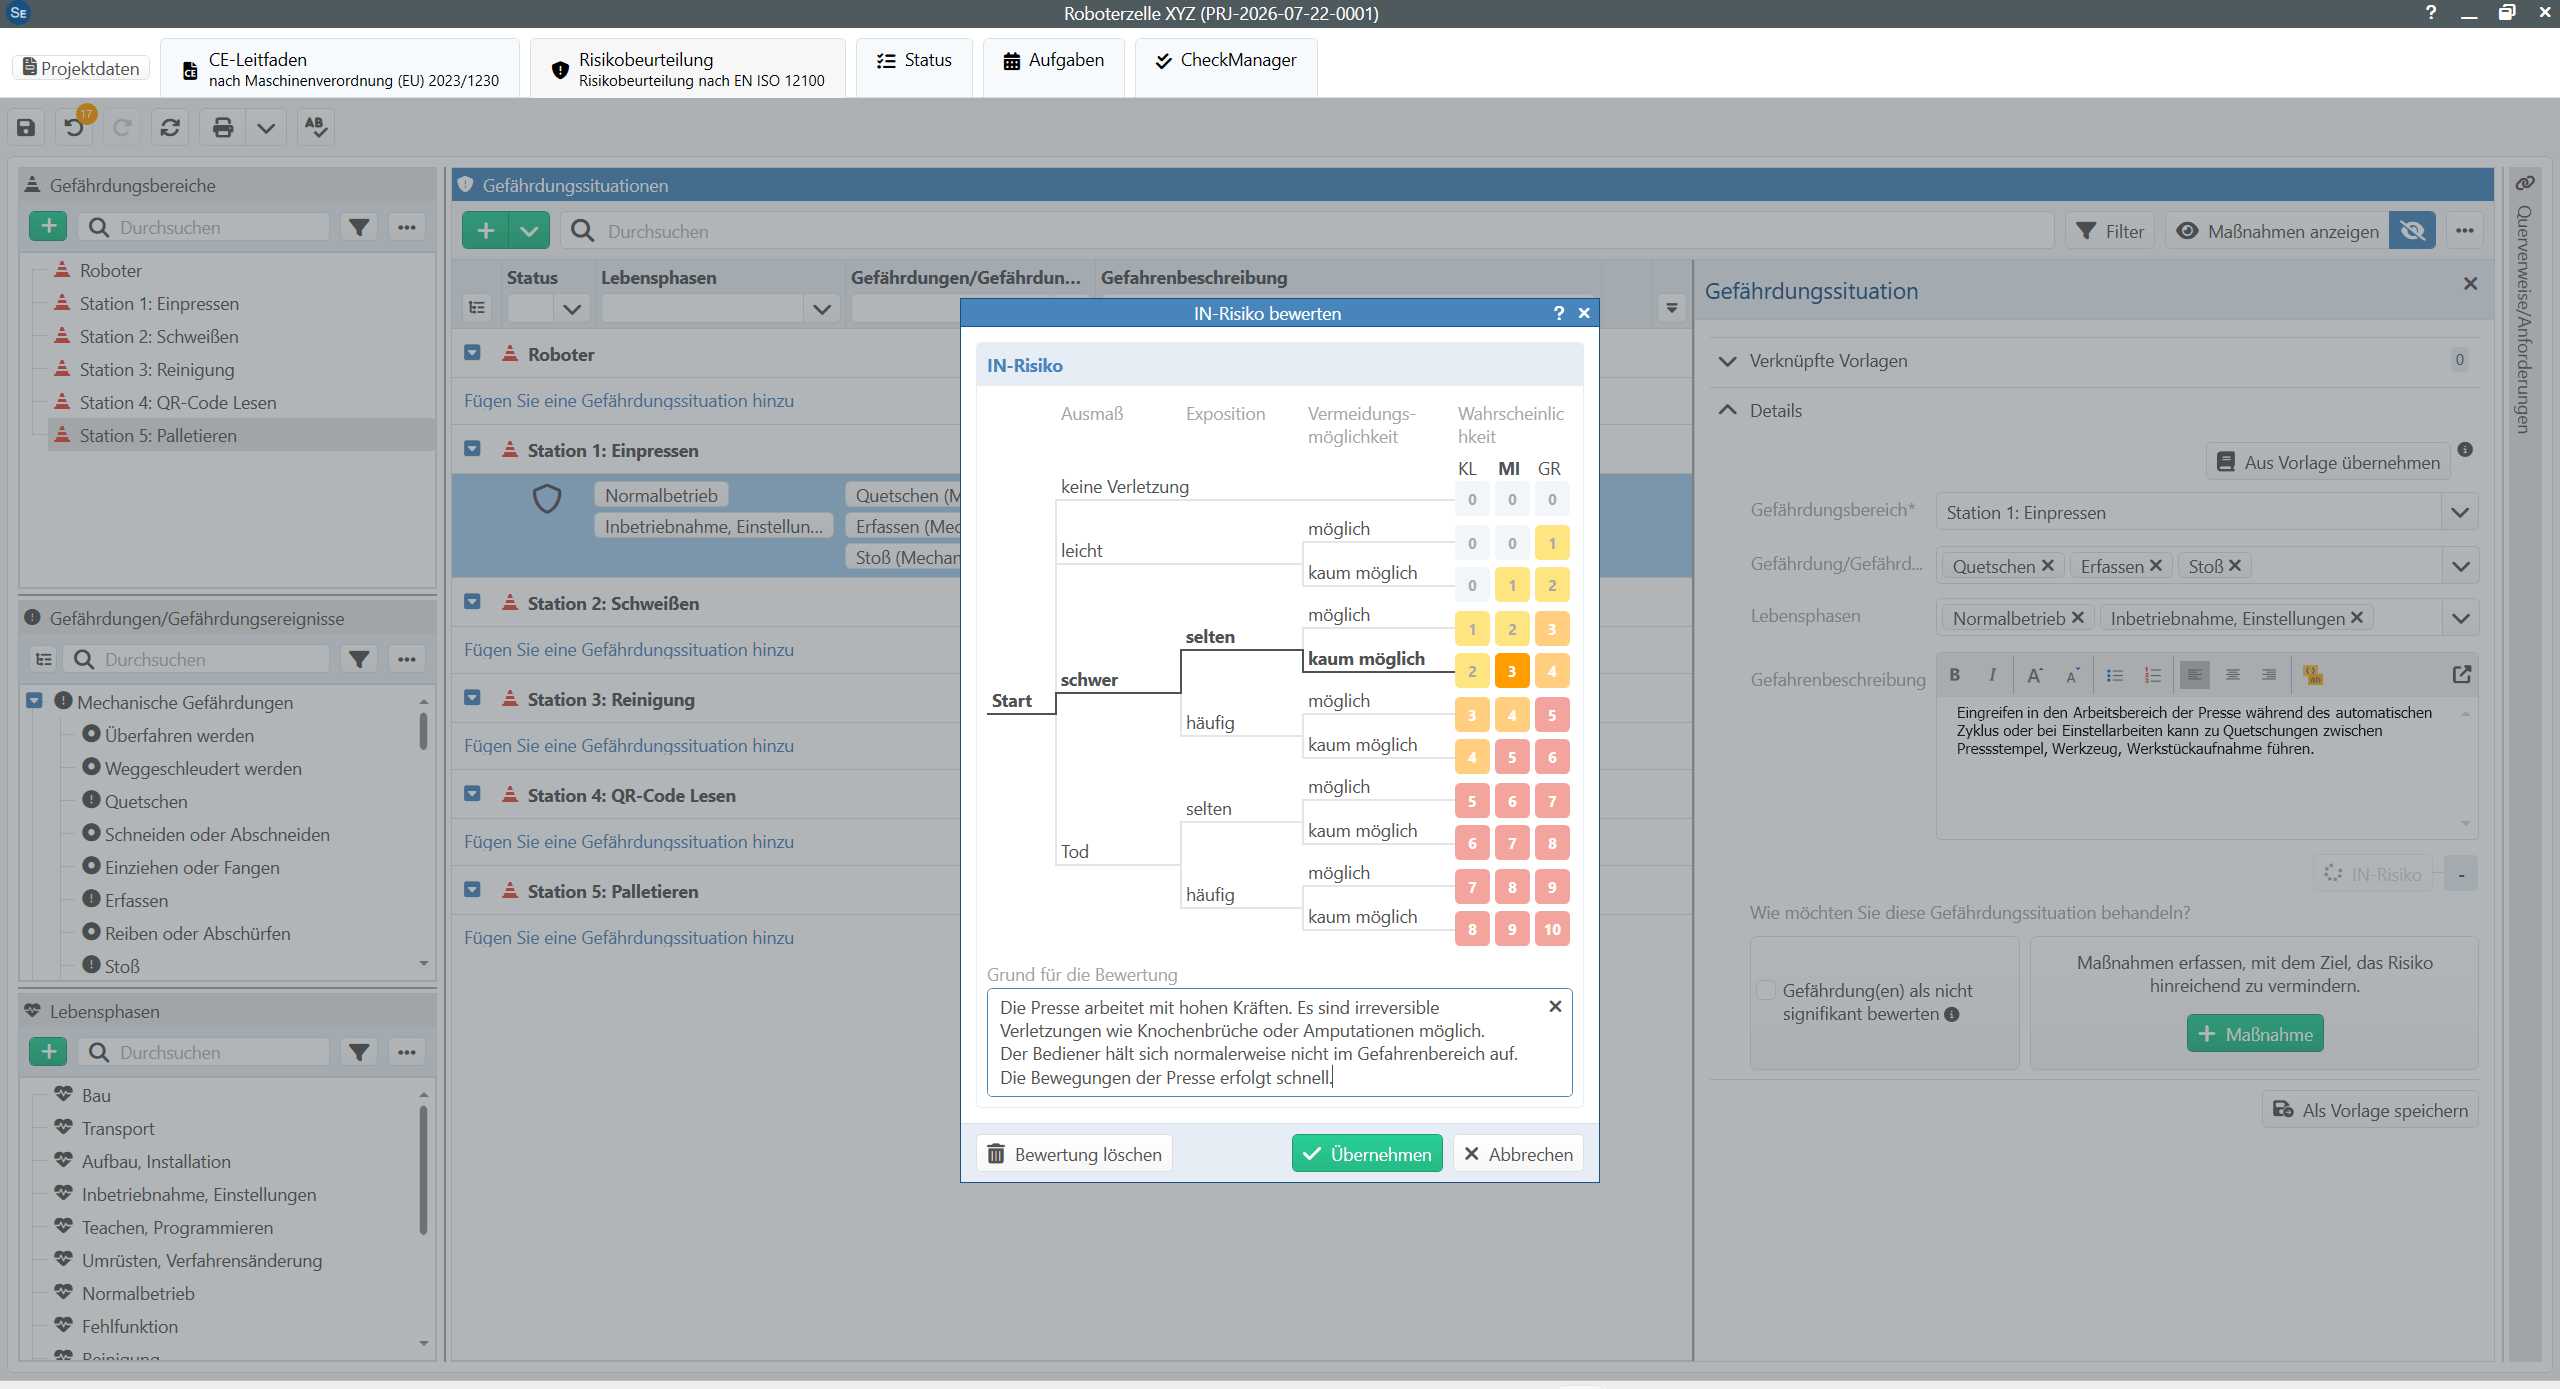Open the CheckManager tab
Image resolution: width=2560 pixels, height=1389 pixels.
click(x=1226, y=60)
